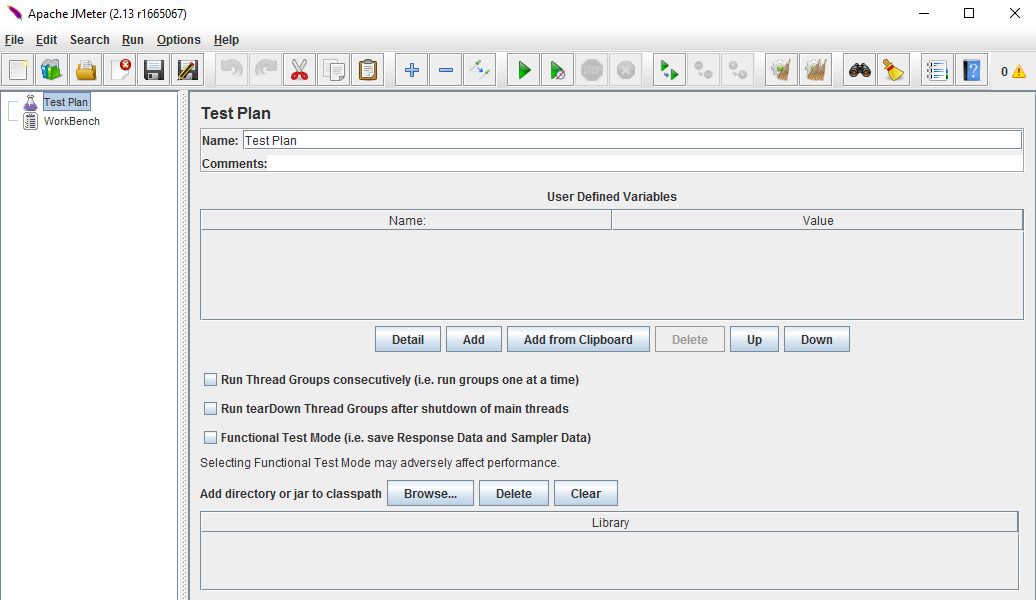1036x600 pixels.
Task: Click the Reset Search broom icon
Action: 893,70
